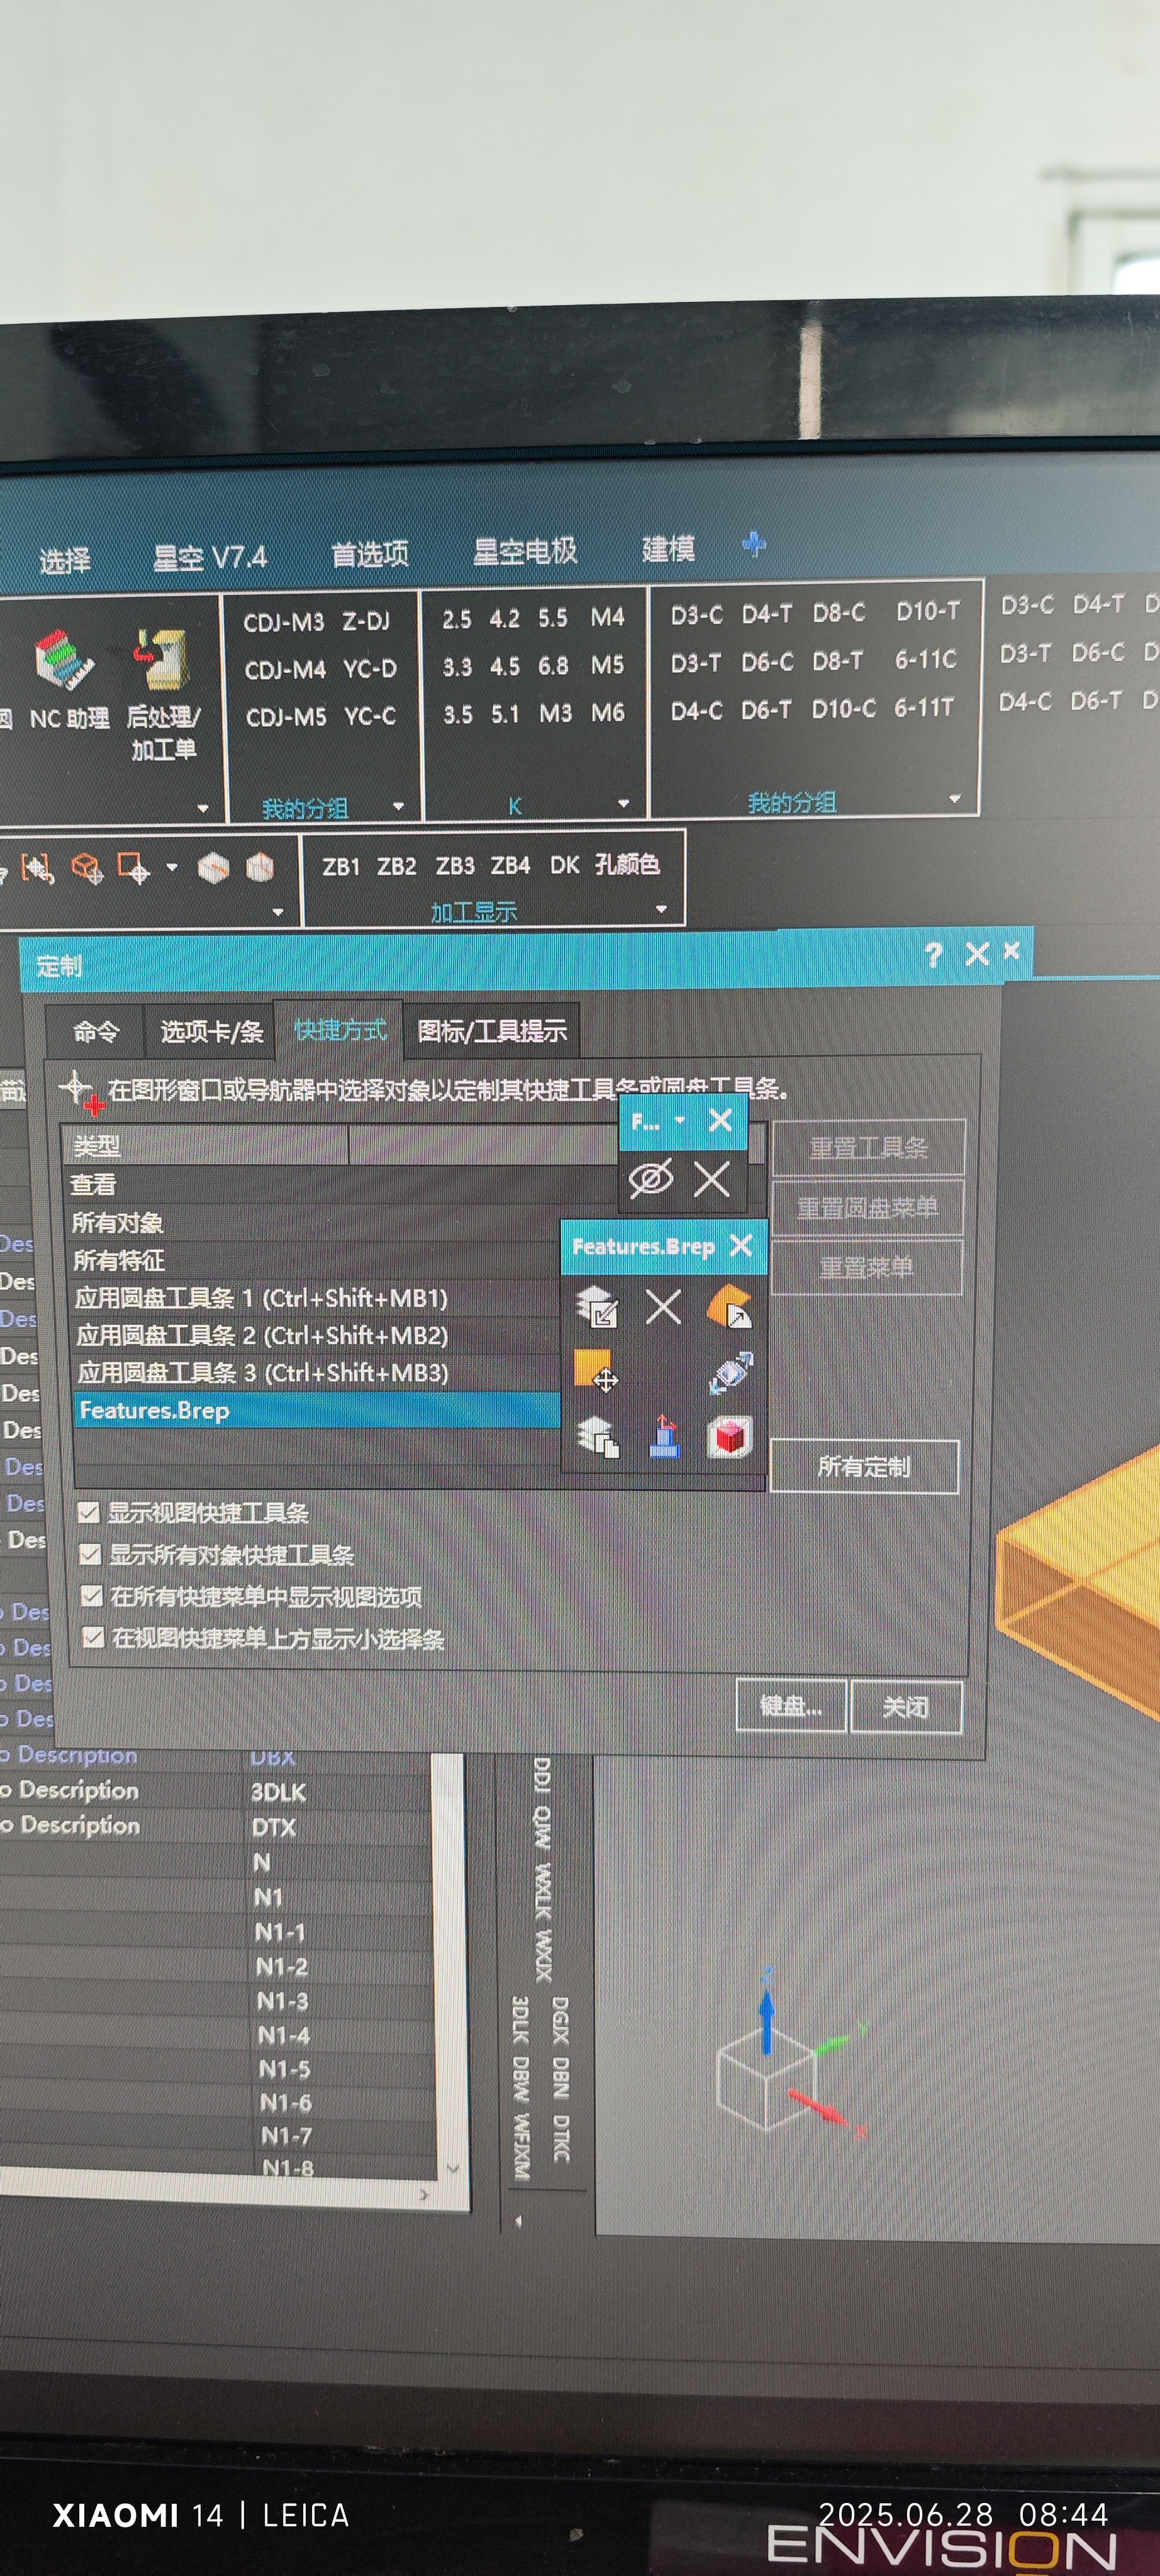Open the dropdown arrow under NC 助理 group

[x=203, y=808]
